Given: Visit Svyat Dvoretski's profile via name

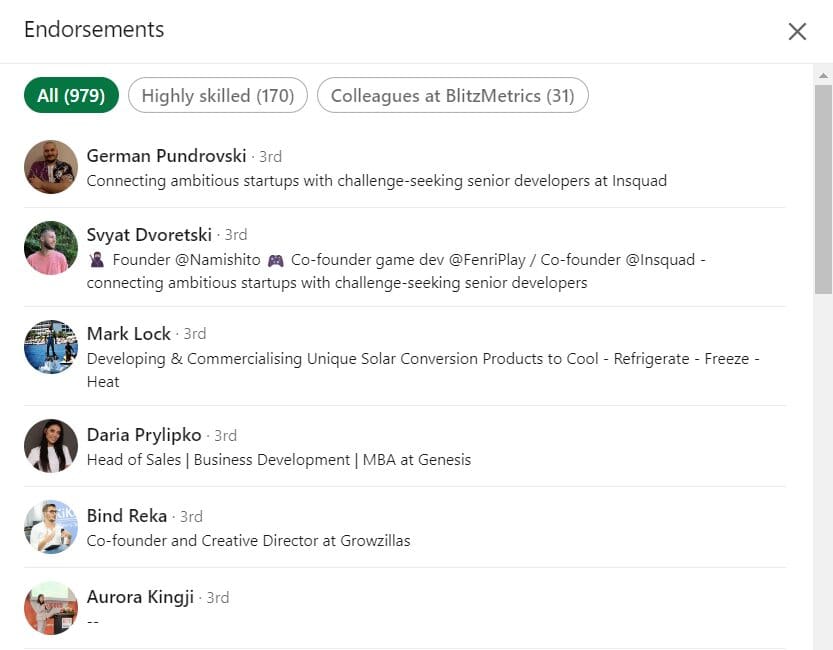Looking at the screenshot, I should (149, 235).
